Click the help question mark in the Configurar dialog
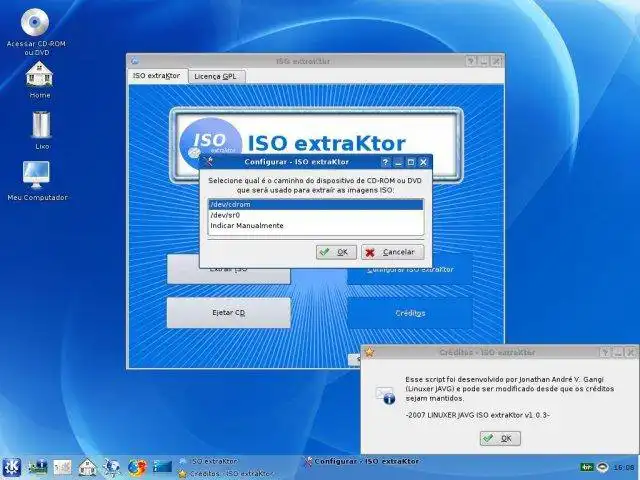The image size is (640, 480). [385, 162]
